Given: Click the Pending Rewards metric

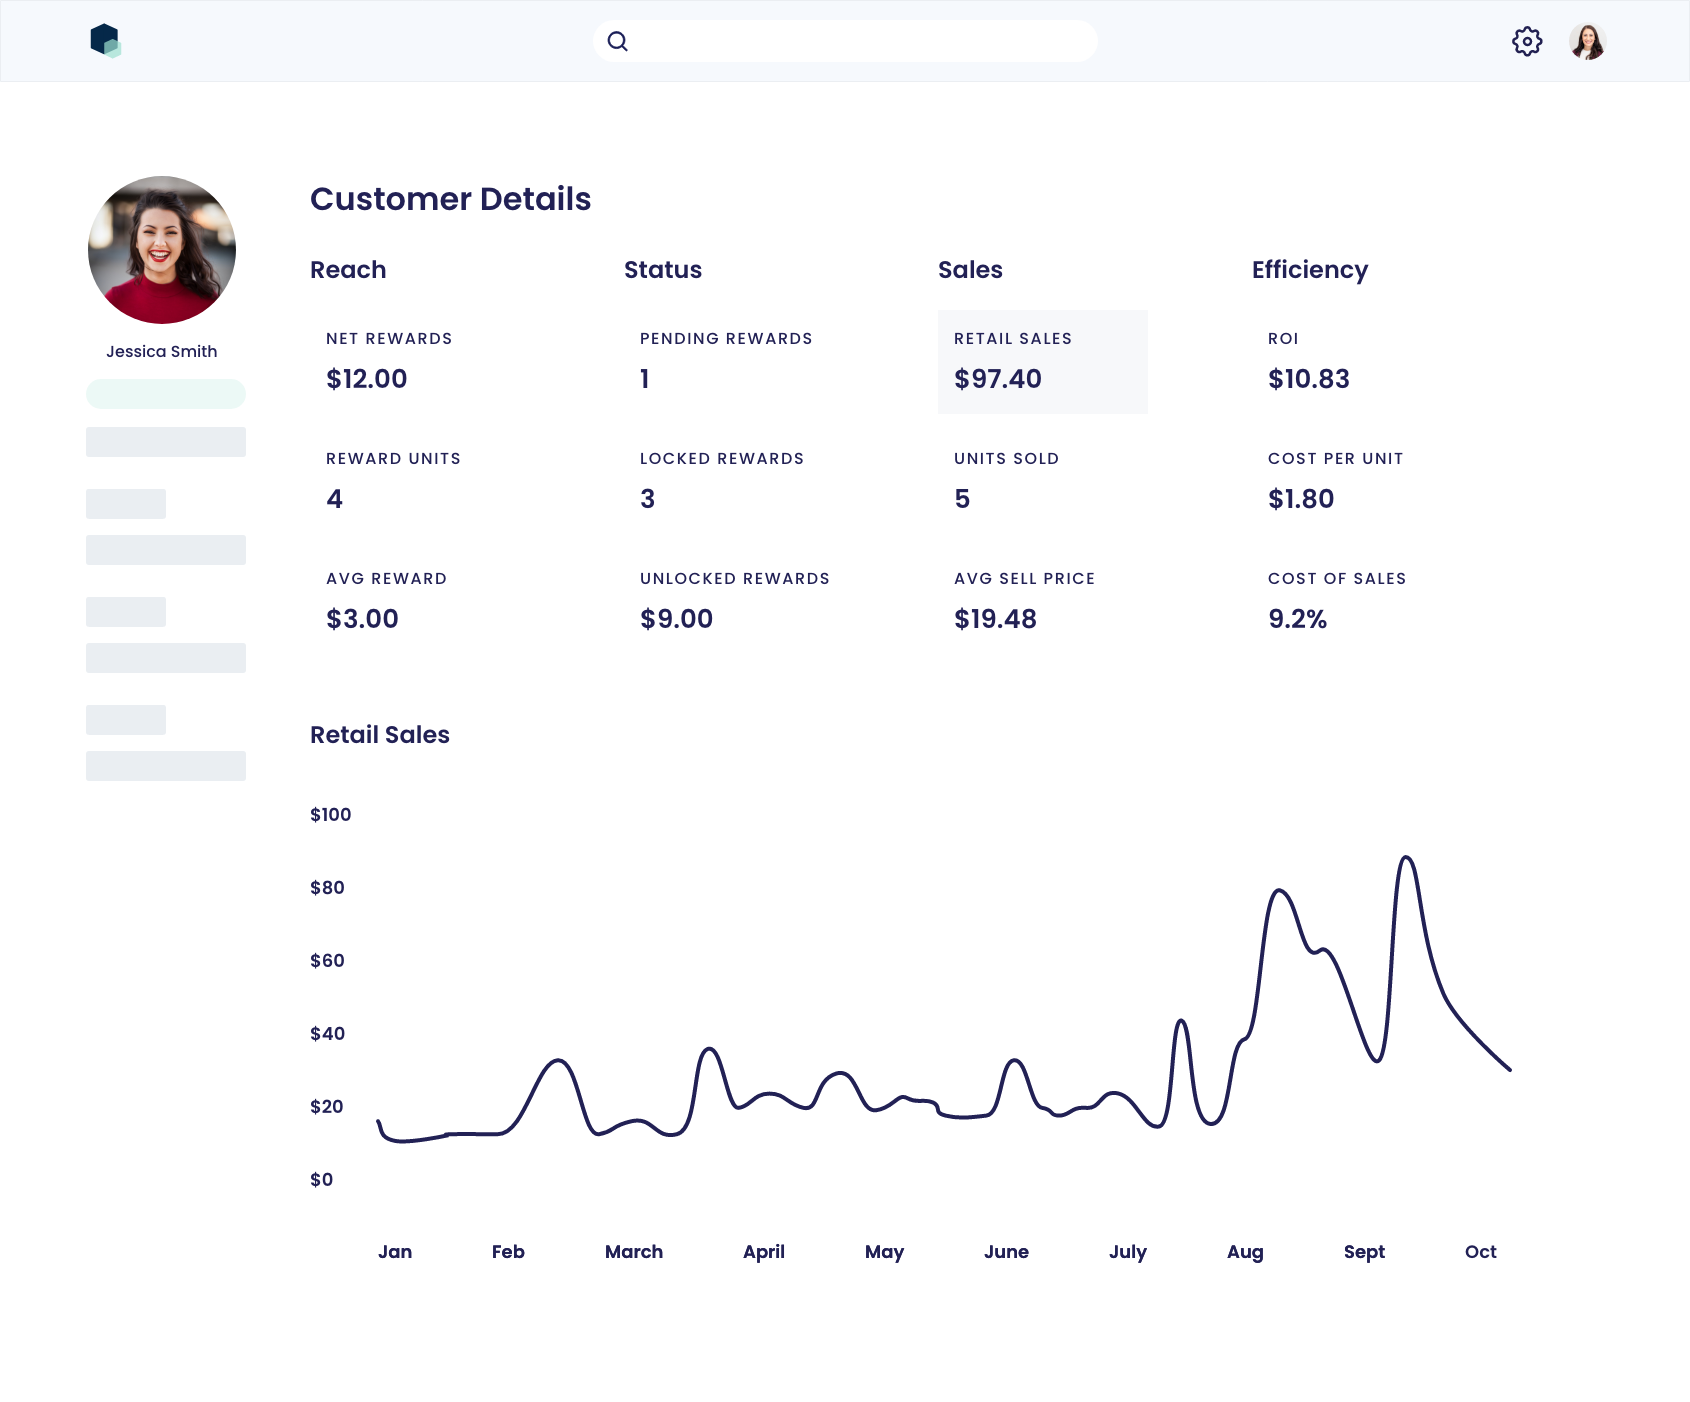Looking at the screenshot, I should point(726,360).
